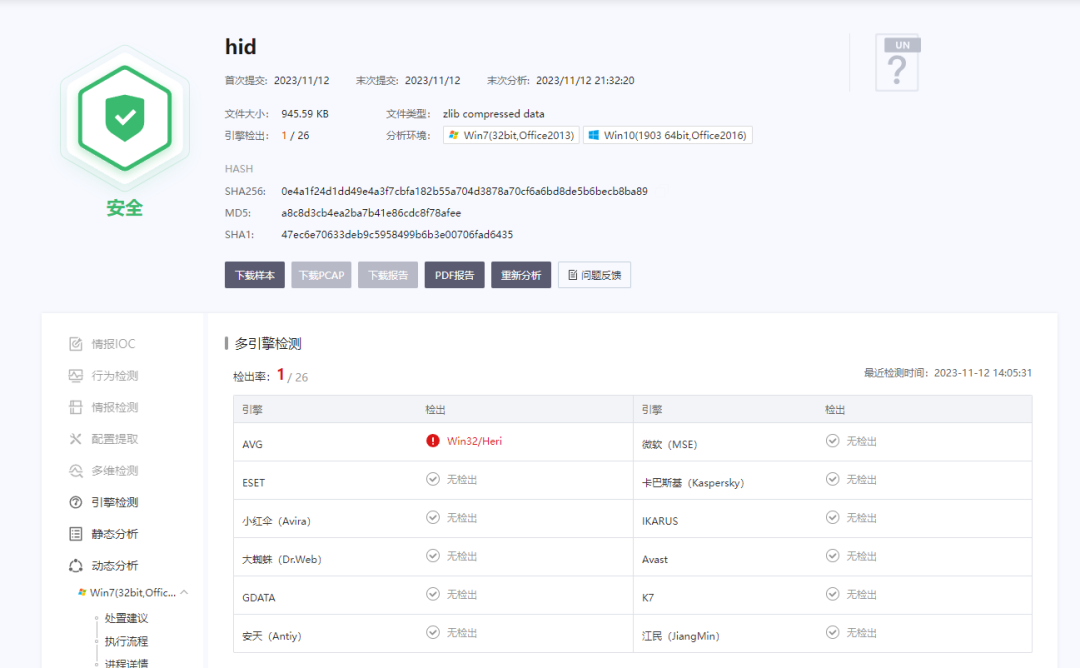Open the Win7(32bit,Offic... tree item
This screenshot has height=668, width=1080.
[133, 592]
